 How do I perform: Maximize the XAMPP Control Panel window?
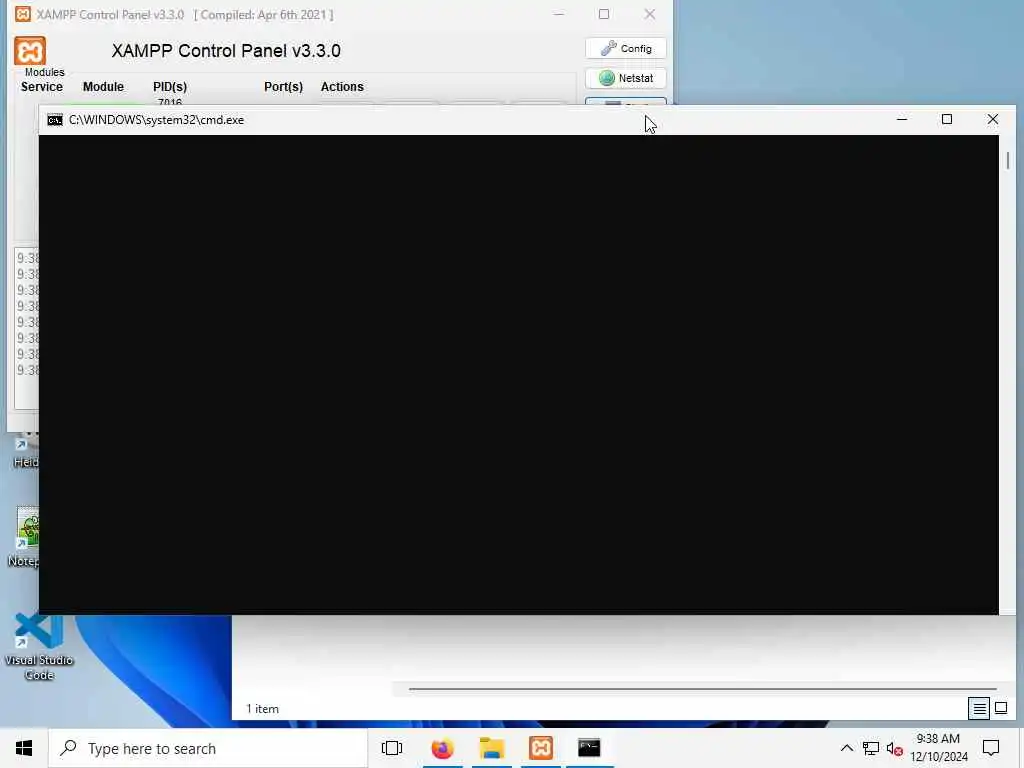click(604, 14)
